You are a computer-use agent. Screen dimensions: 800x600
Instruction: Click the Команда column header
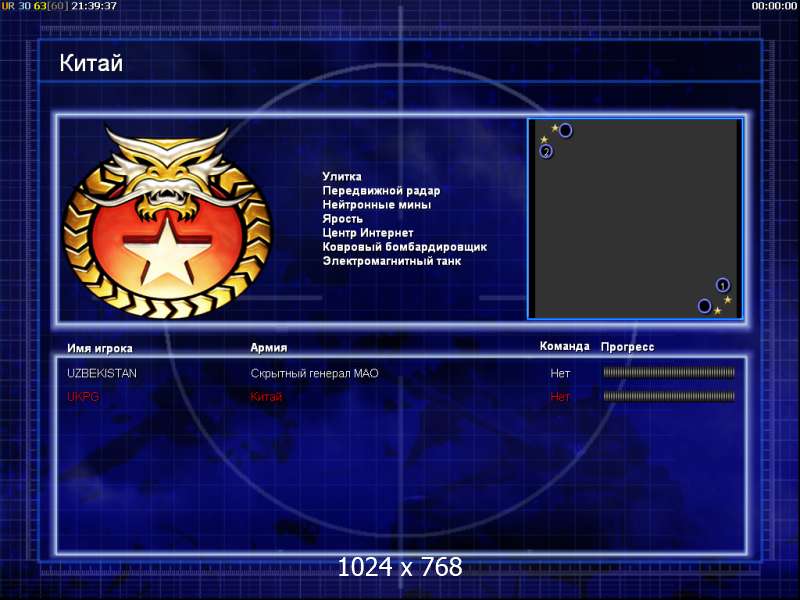point(565,346)
